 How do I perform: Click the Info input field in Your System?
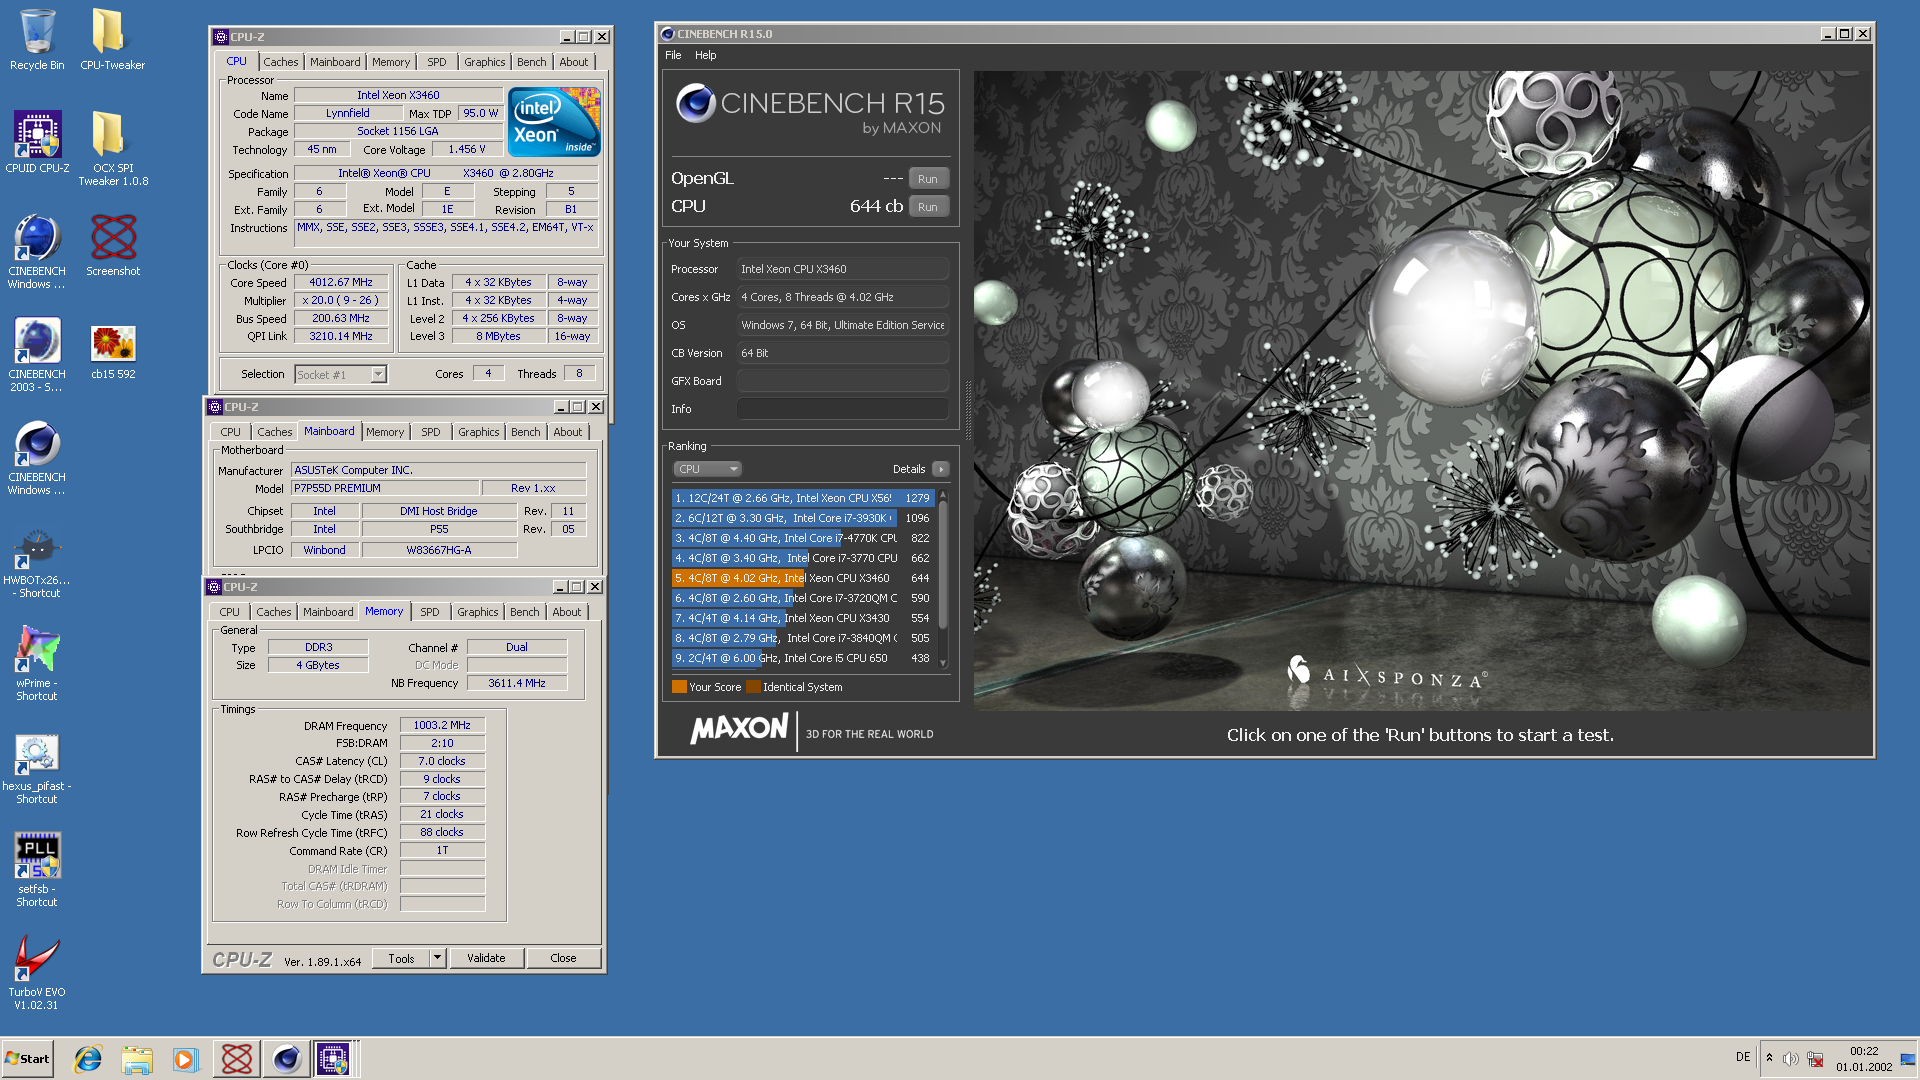[842, 409]
